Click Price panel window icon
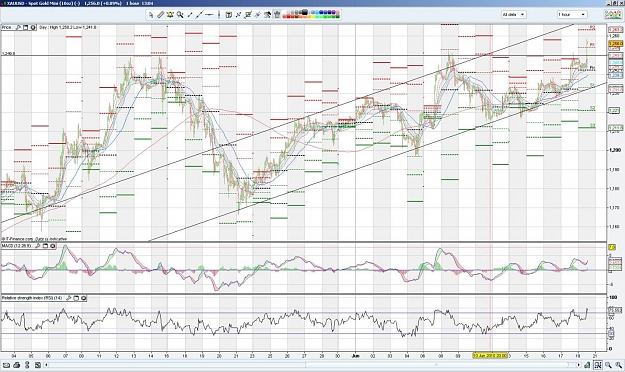This screenshot has width=625, height=372. 25,28
